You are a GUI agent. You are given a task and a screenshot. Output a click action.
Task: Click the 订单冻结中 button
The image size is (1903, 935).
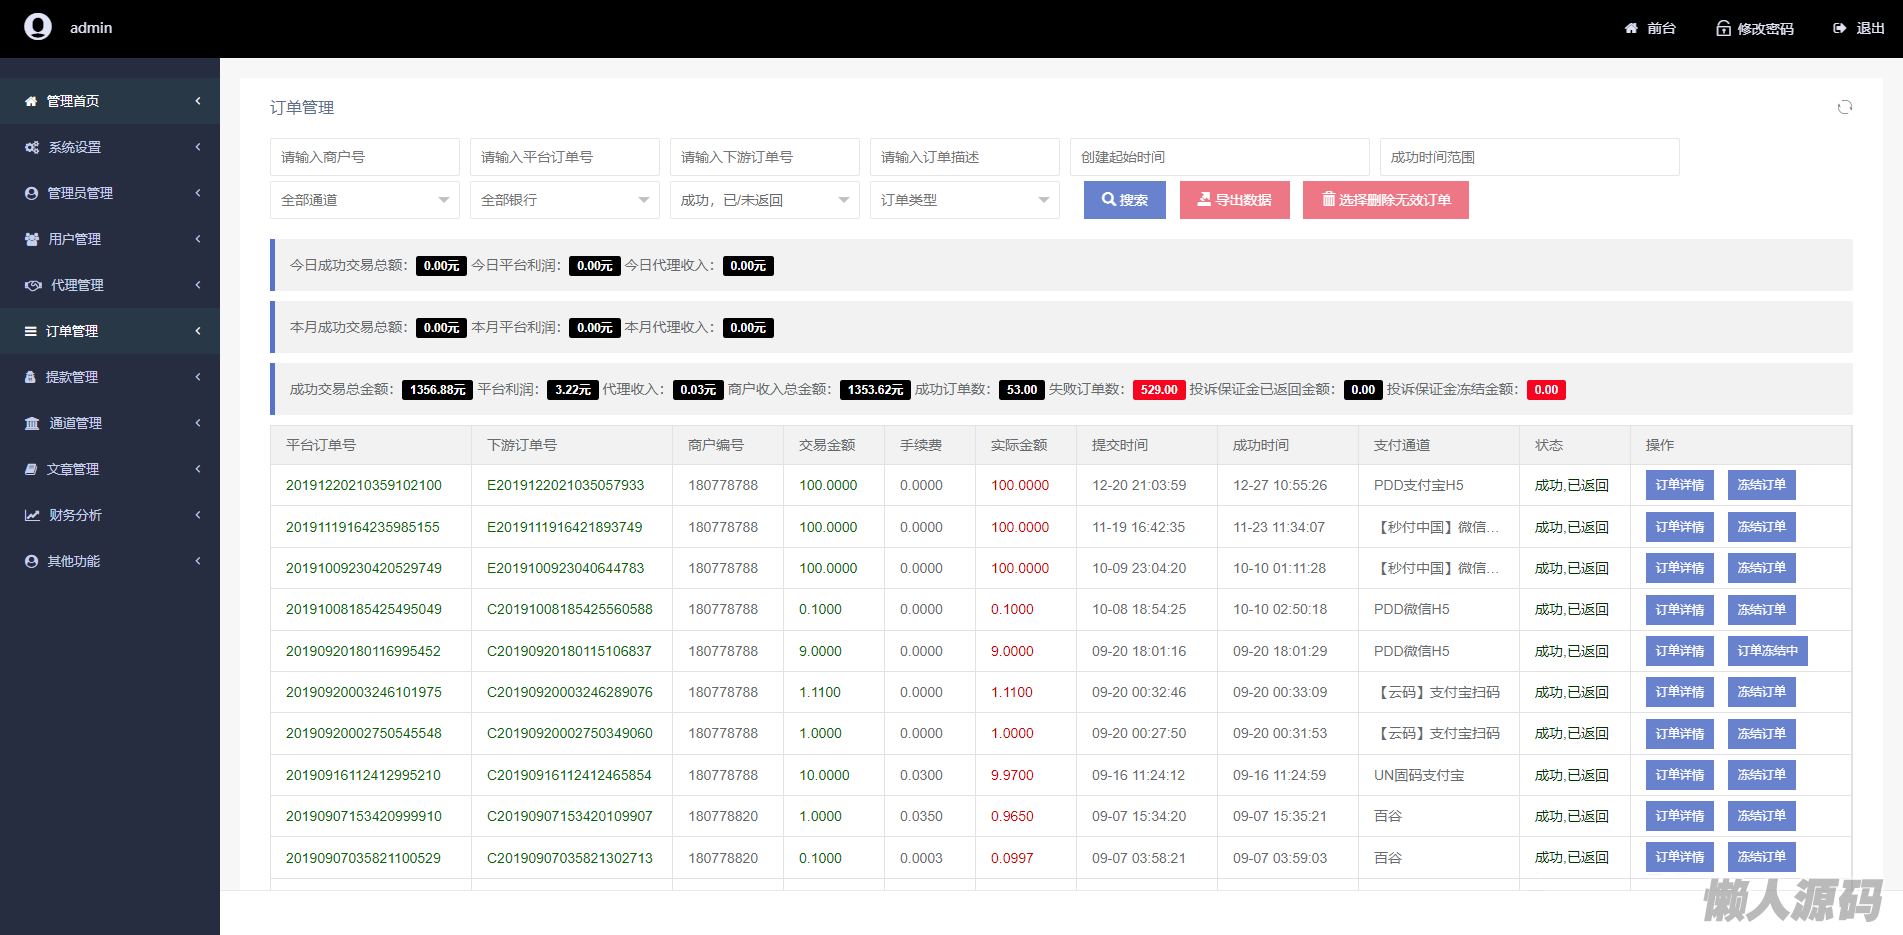pyautogui.click(x=1767, y=651)
